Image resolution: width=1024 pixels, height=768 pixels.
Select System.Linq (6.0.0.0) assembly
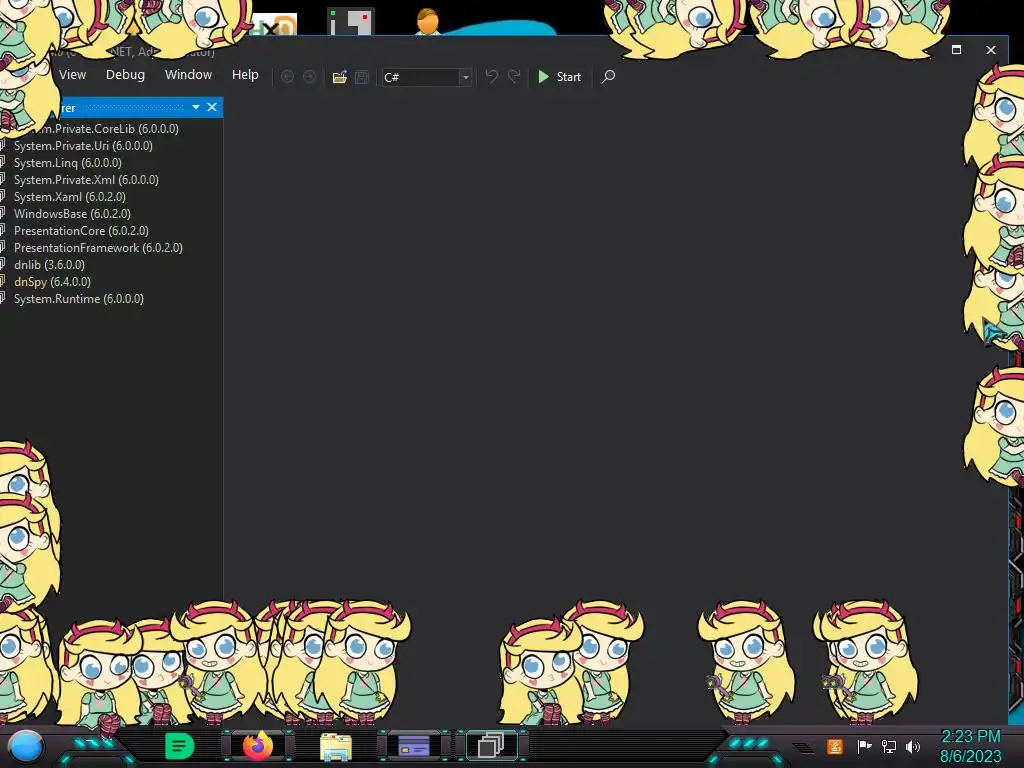click(68, 163)
